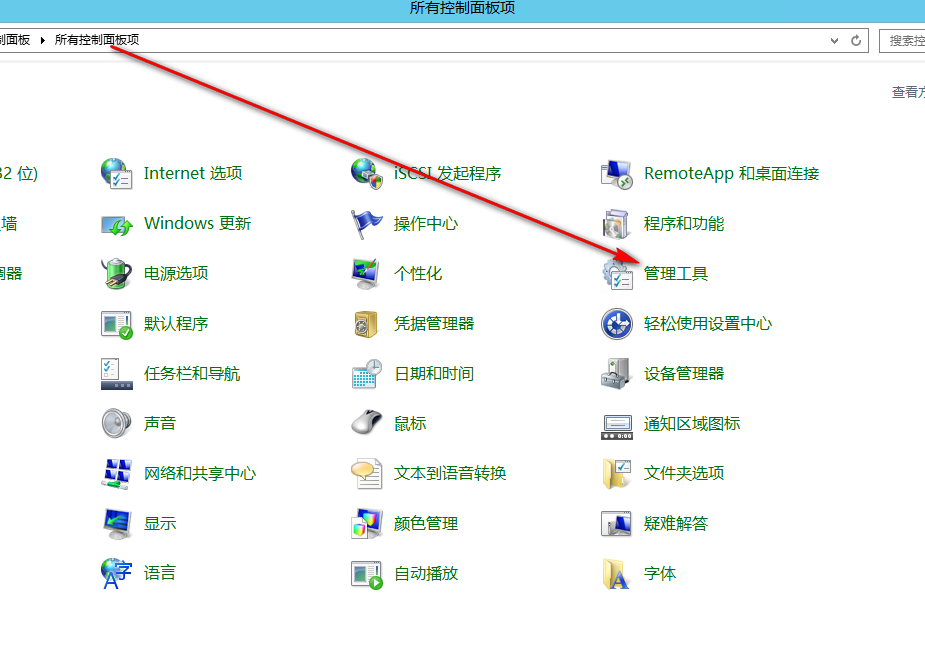This screenshot has height=660, width=925.
Task: Click the 轻松使用设置中心 link
Action: click(707, 324)
